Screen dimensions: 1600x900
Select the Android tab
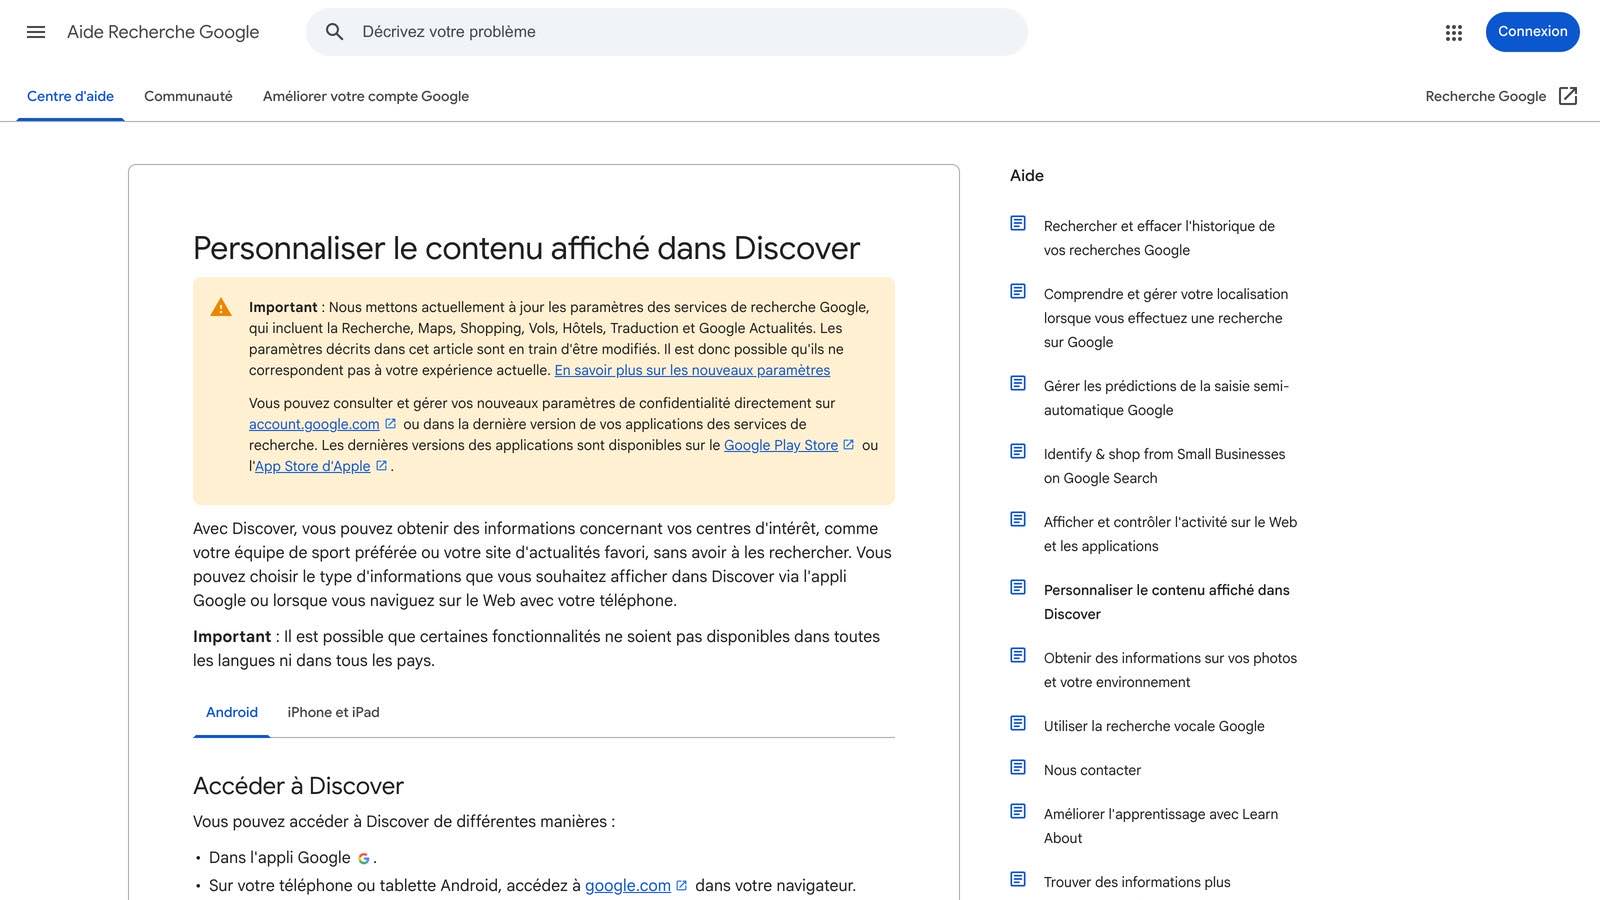232,713
